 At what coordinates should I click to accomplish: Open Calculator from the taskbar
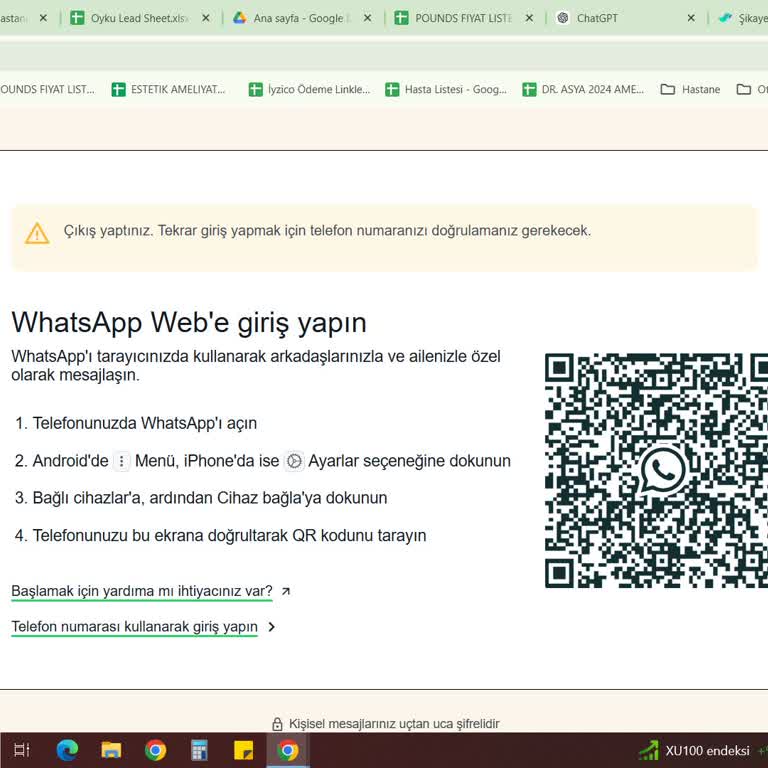[199, 750]
